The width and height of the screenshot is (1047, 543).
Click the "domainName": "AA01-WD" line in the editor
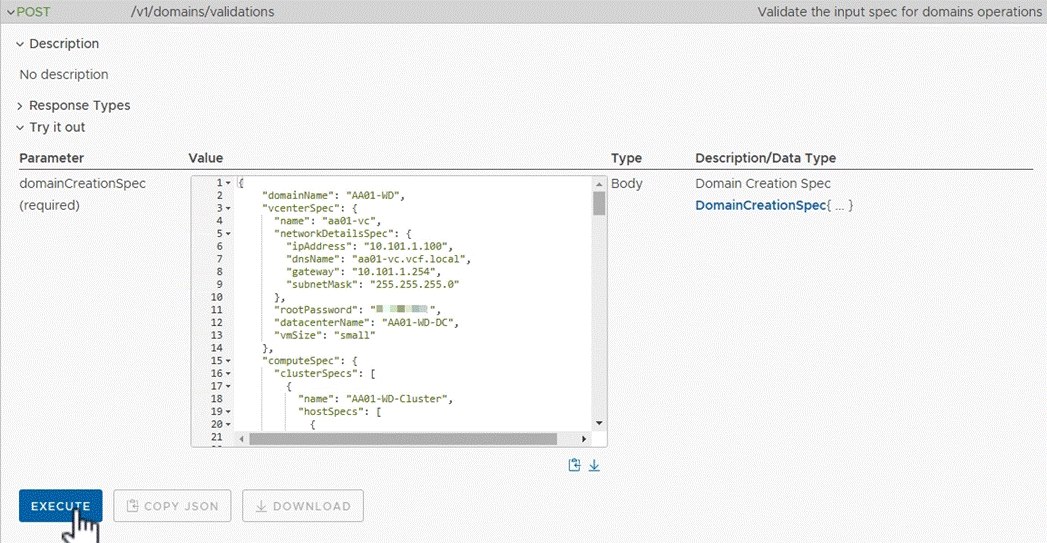click(x=333, y=196)
